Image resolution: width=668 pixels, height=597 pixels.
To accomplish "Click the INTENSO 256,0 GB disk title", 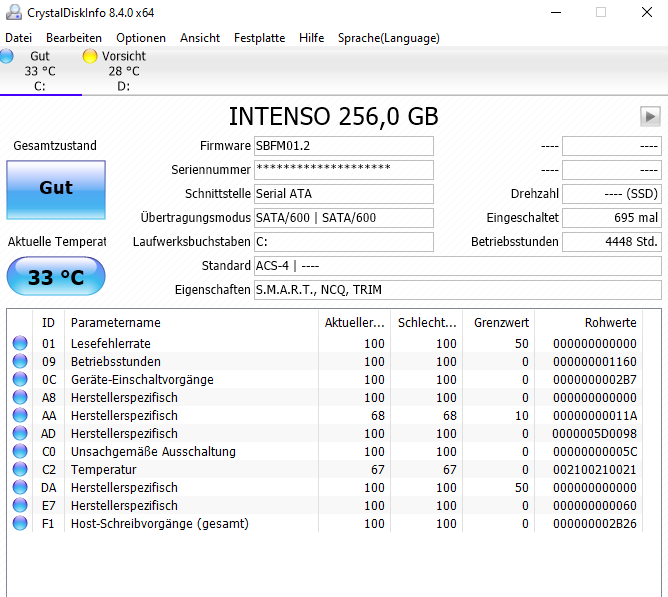I will click(x=334, y=116).
